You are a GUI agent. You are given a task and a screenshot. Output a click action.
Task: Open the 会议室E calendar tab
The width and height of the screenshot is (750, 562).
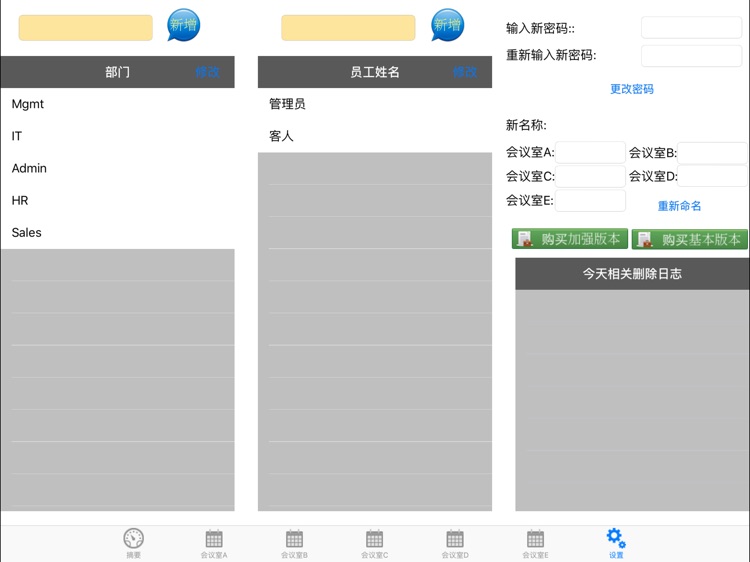click(x=535, y=544)
